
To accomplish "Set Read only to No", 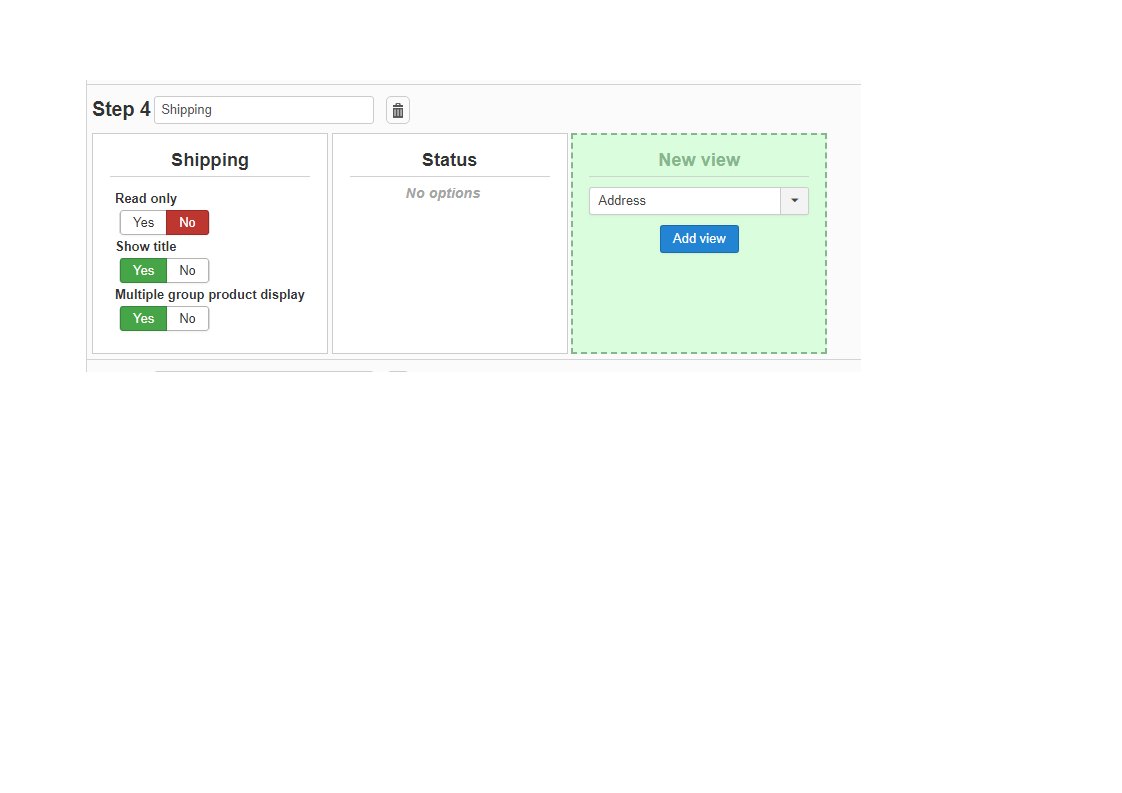I will pos(187,223).
